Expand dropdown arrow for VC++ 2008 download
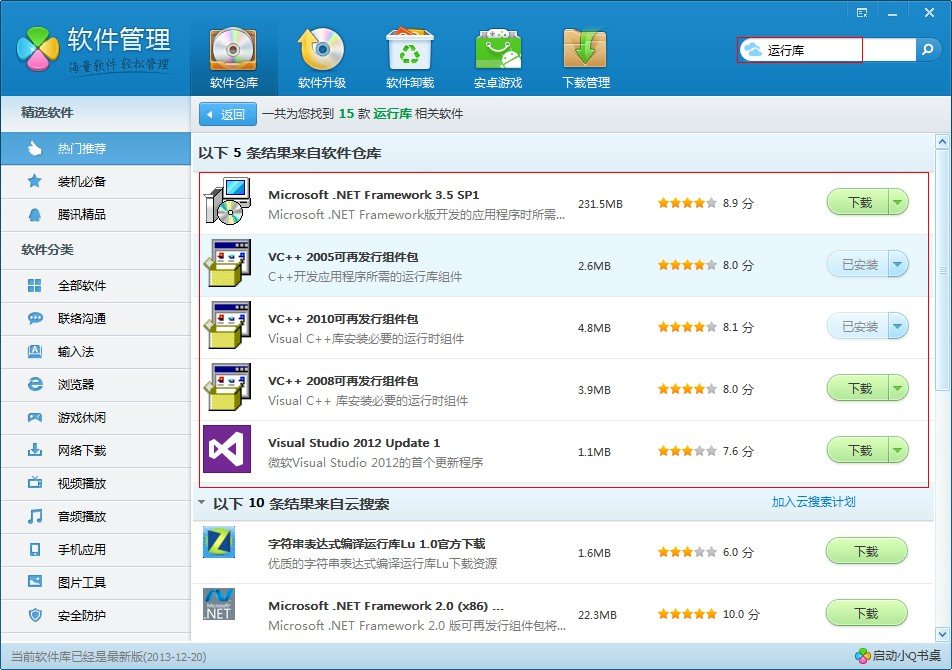The height and width of the screenshot is (670, 952). click(x=897, y=388)
